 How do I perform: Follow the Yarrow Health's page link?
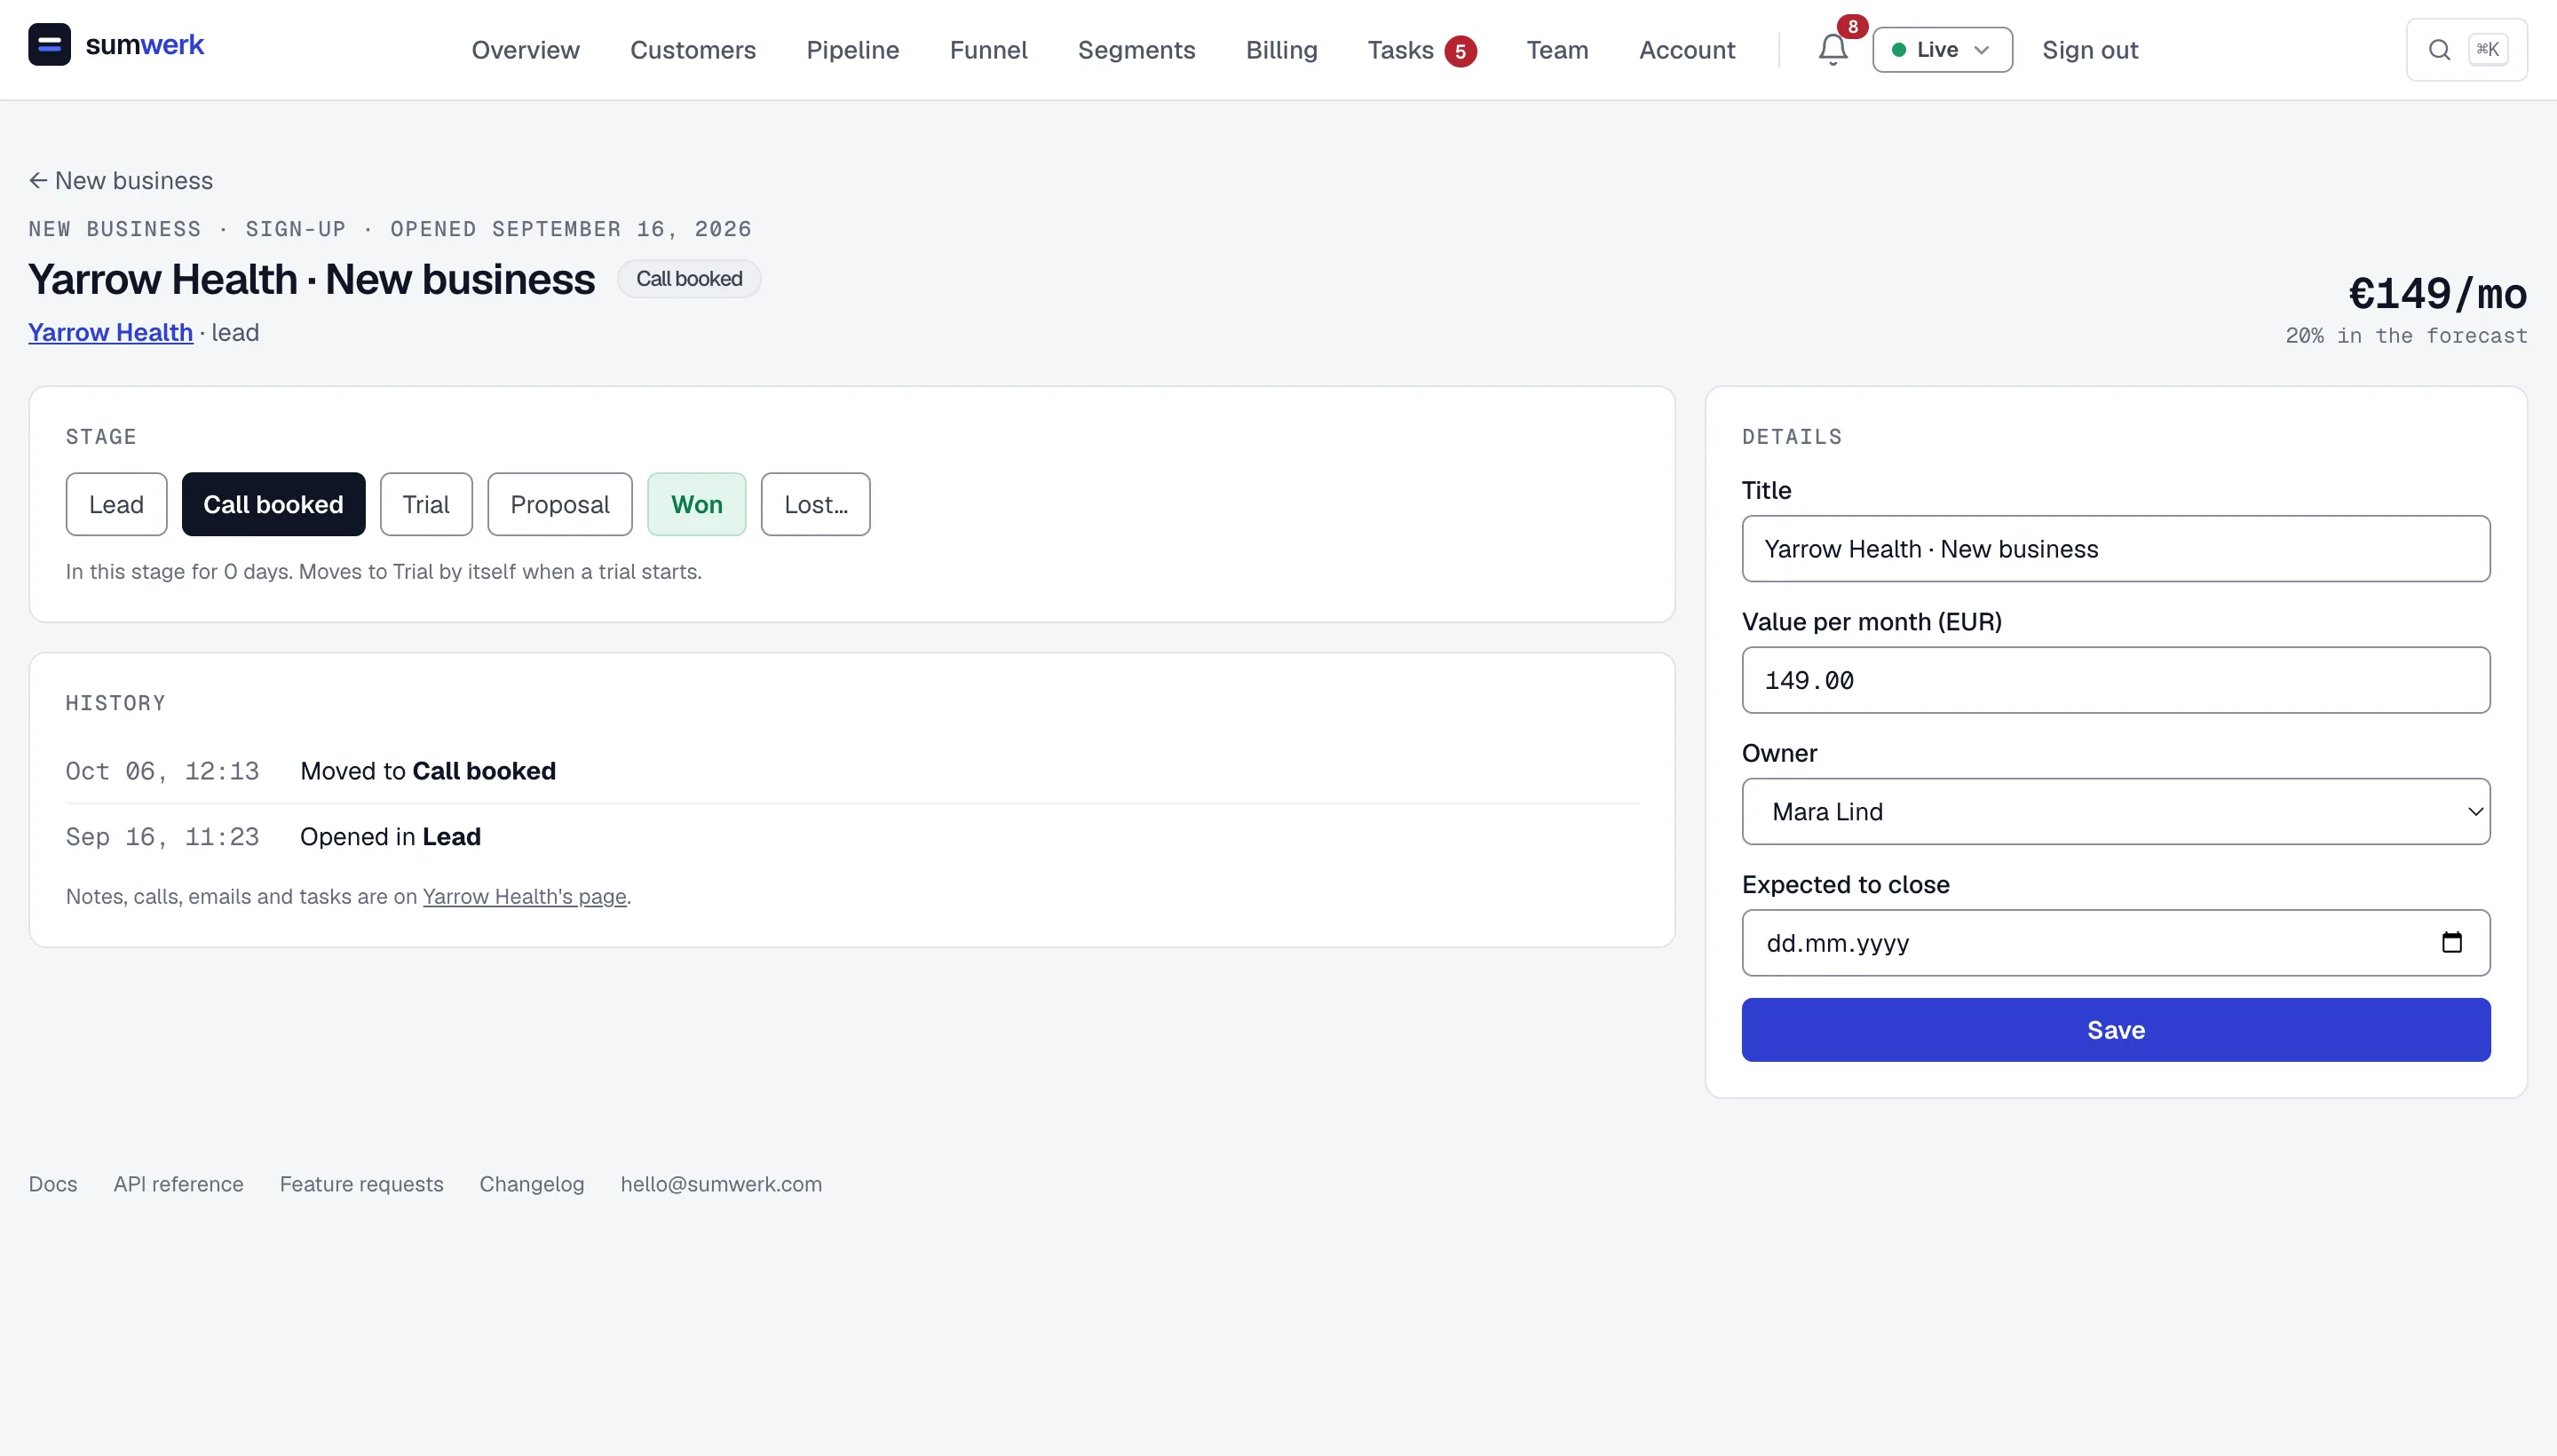[524, 896]
